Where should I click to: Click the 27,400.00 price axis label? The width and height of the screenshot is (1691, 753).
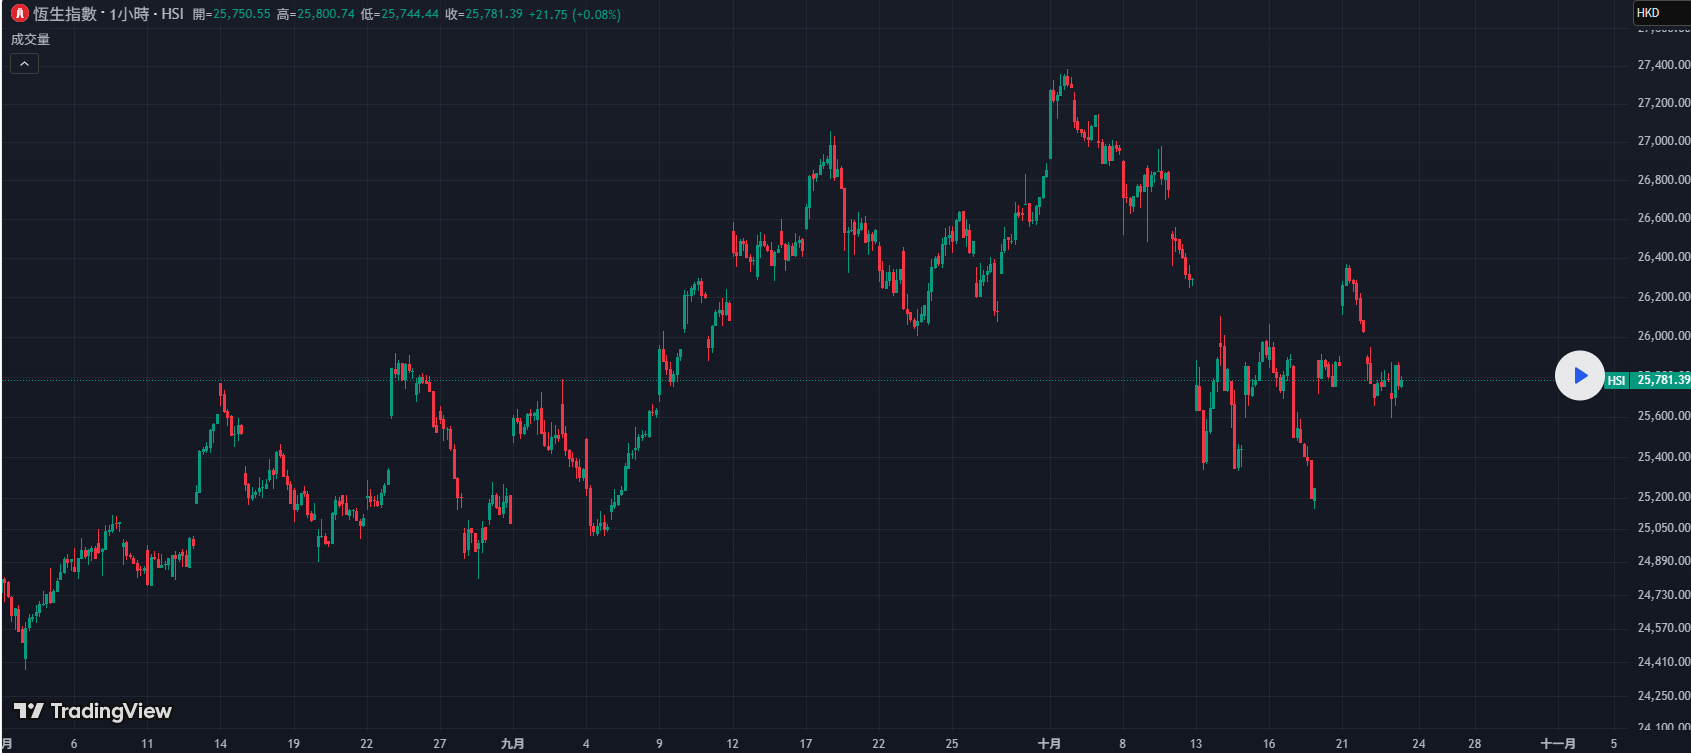[x=1662, y=65]
